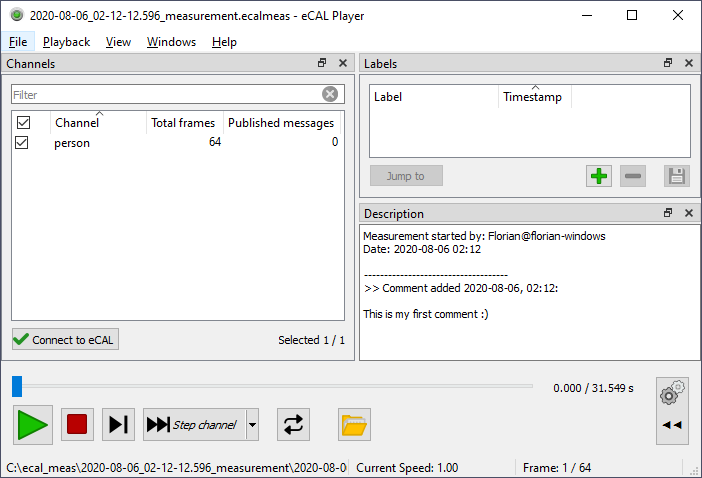Open the Help menu

point(224,42)
